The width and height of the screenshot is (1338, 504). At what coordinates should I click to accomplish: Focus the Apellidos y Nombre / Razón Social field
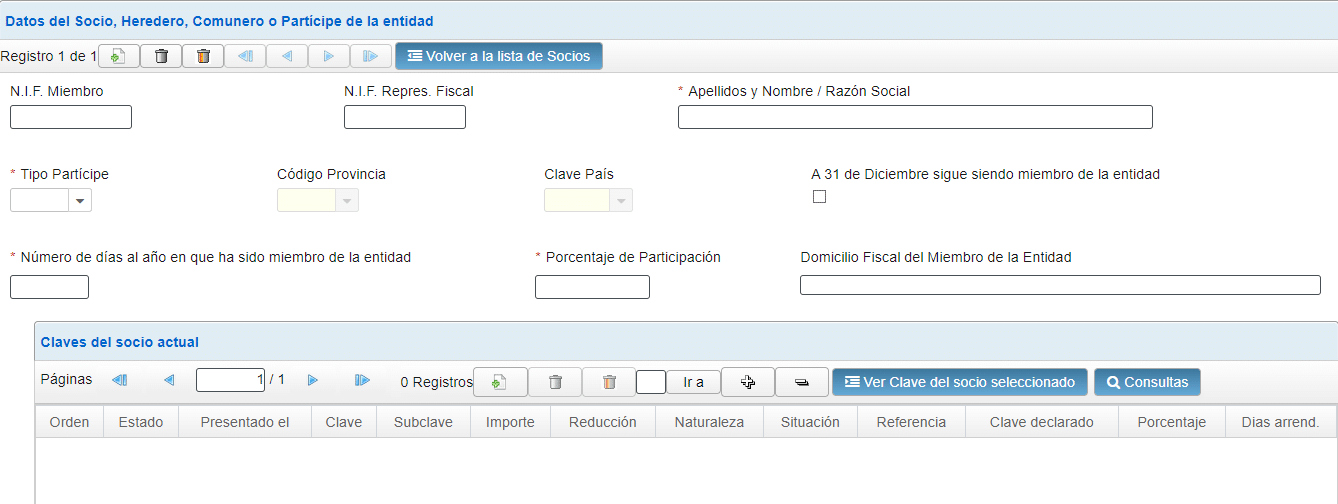915,117
